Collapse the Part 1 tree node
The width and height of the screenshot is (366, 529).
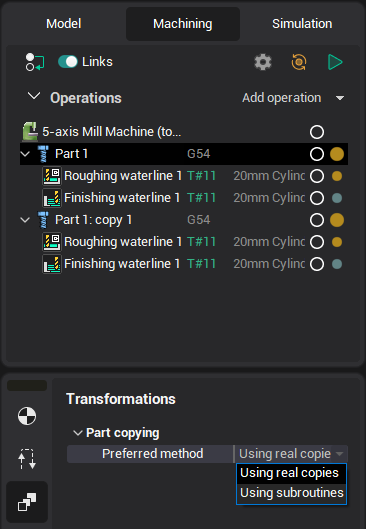point(25,154)
